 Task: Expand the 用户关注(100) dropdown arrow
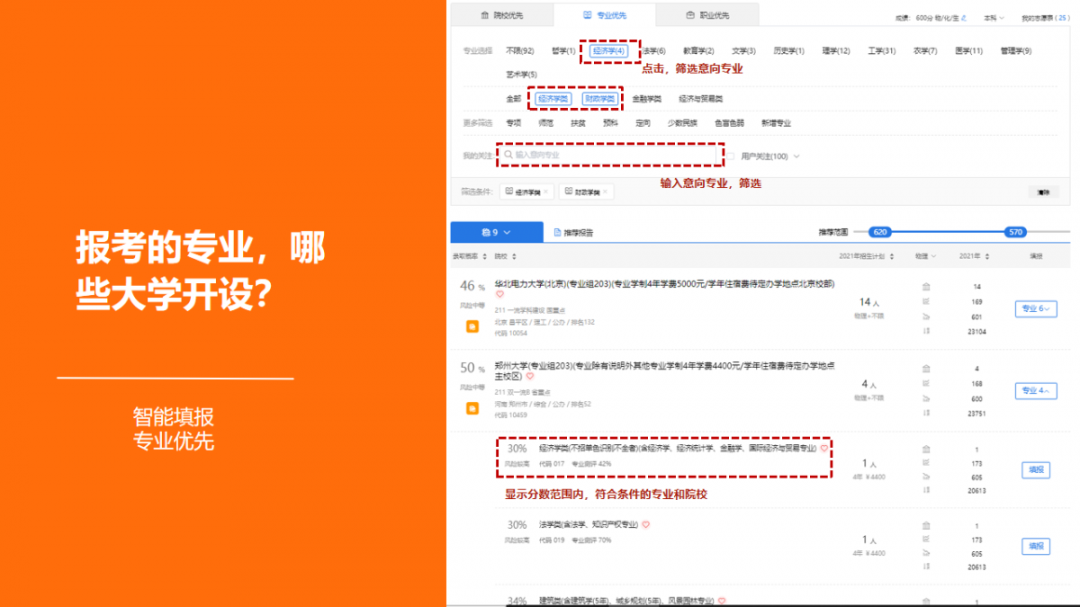tap(796, 156)
